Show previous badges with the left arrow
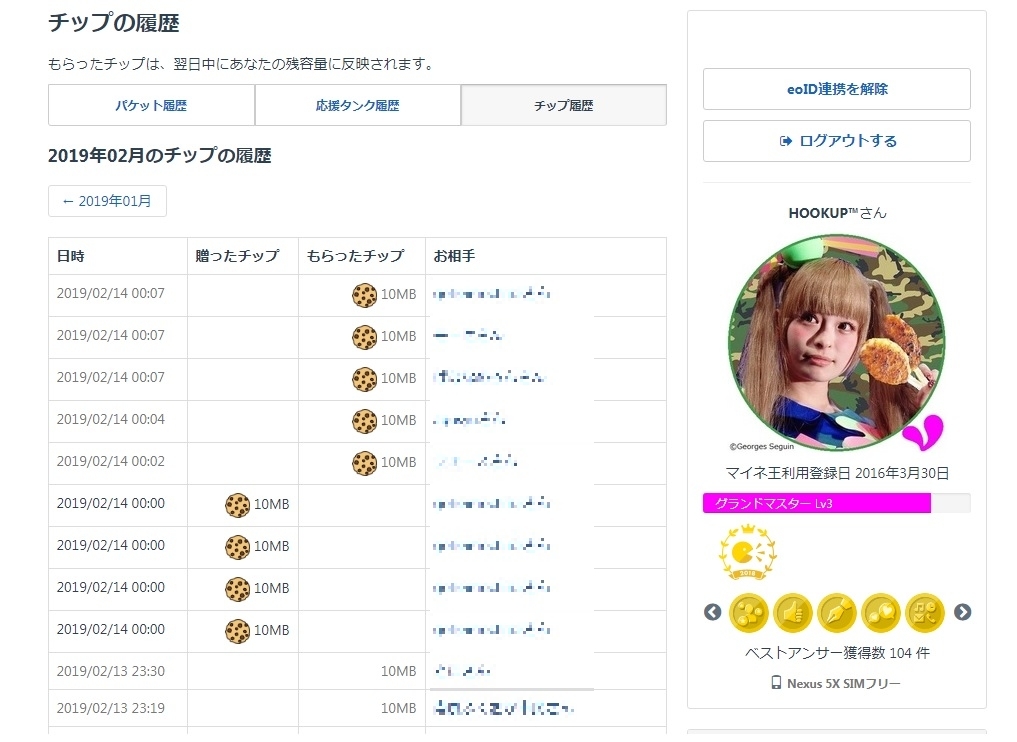Viewport: 1017px width, 742px height. tap(712, 612)
